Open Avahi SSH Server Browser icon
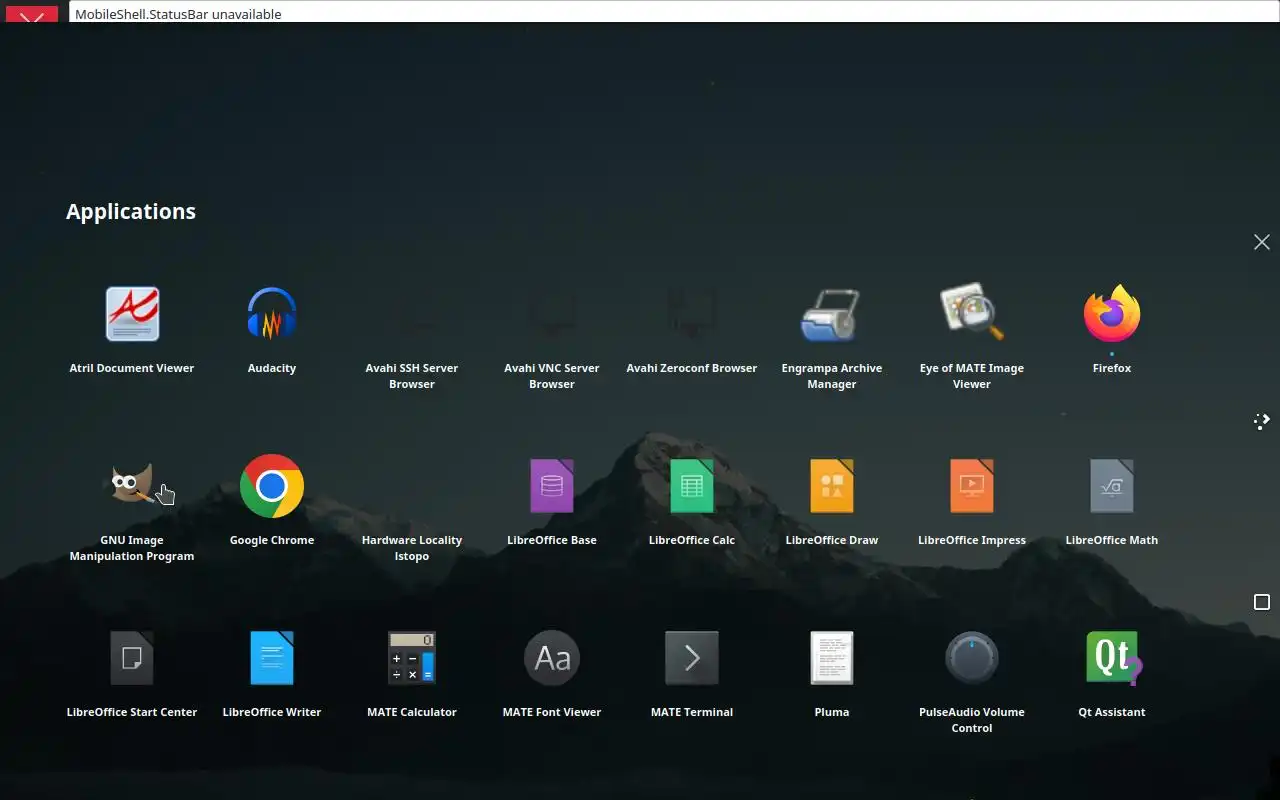 tap(412, 314)
